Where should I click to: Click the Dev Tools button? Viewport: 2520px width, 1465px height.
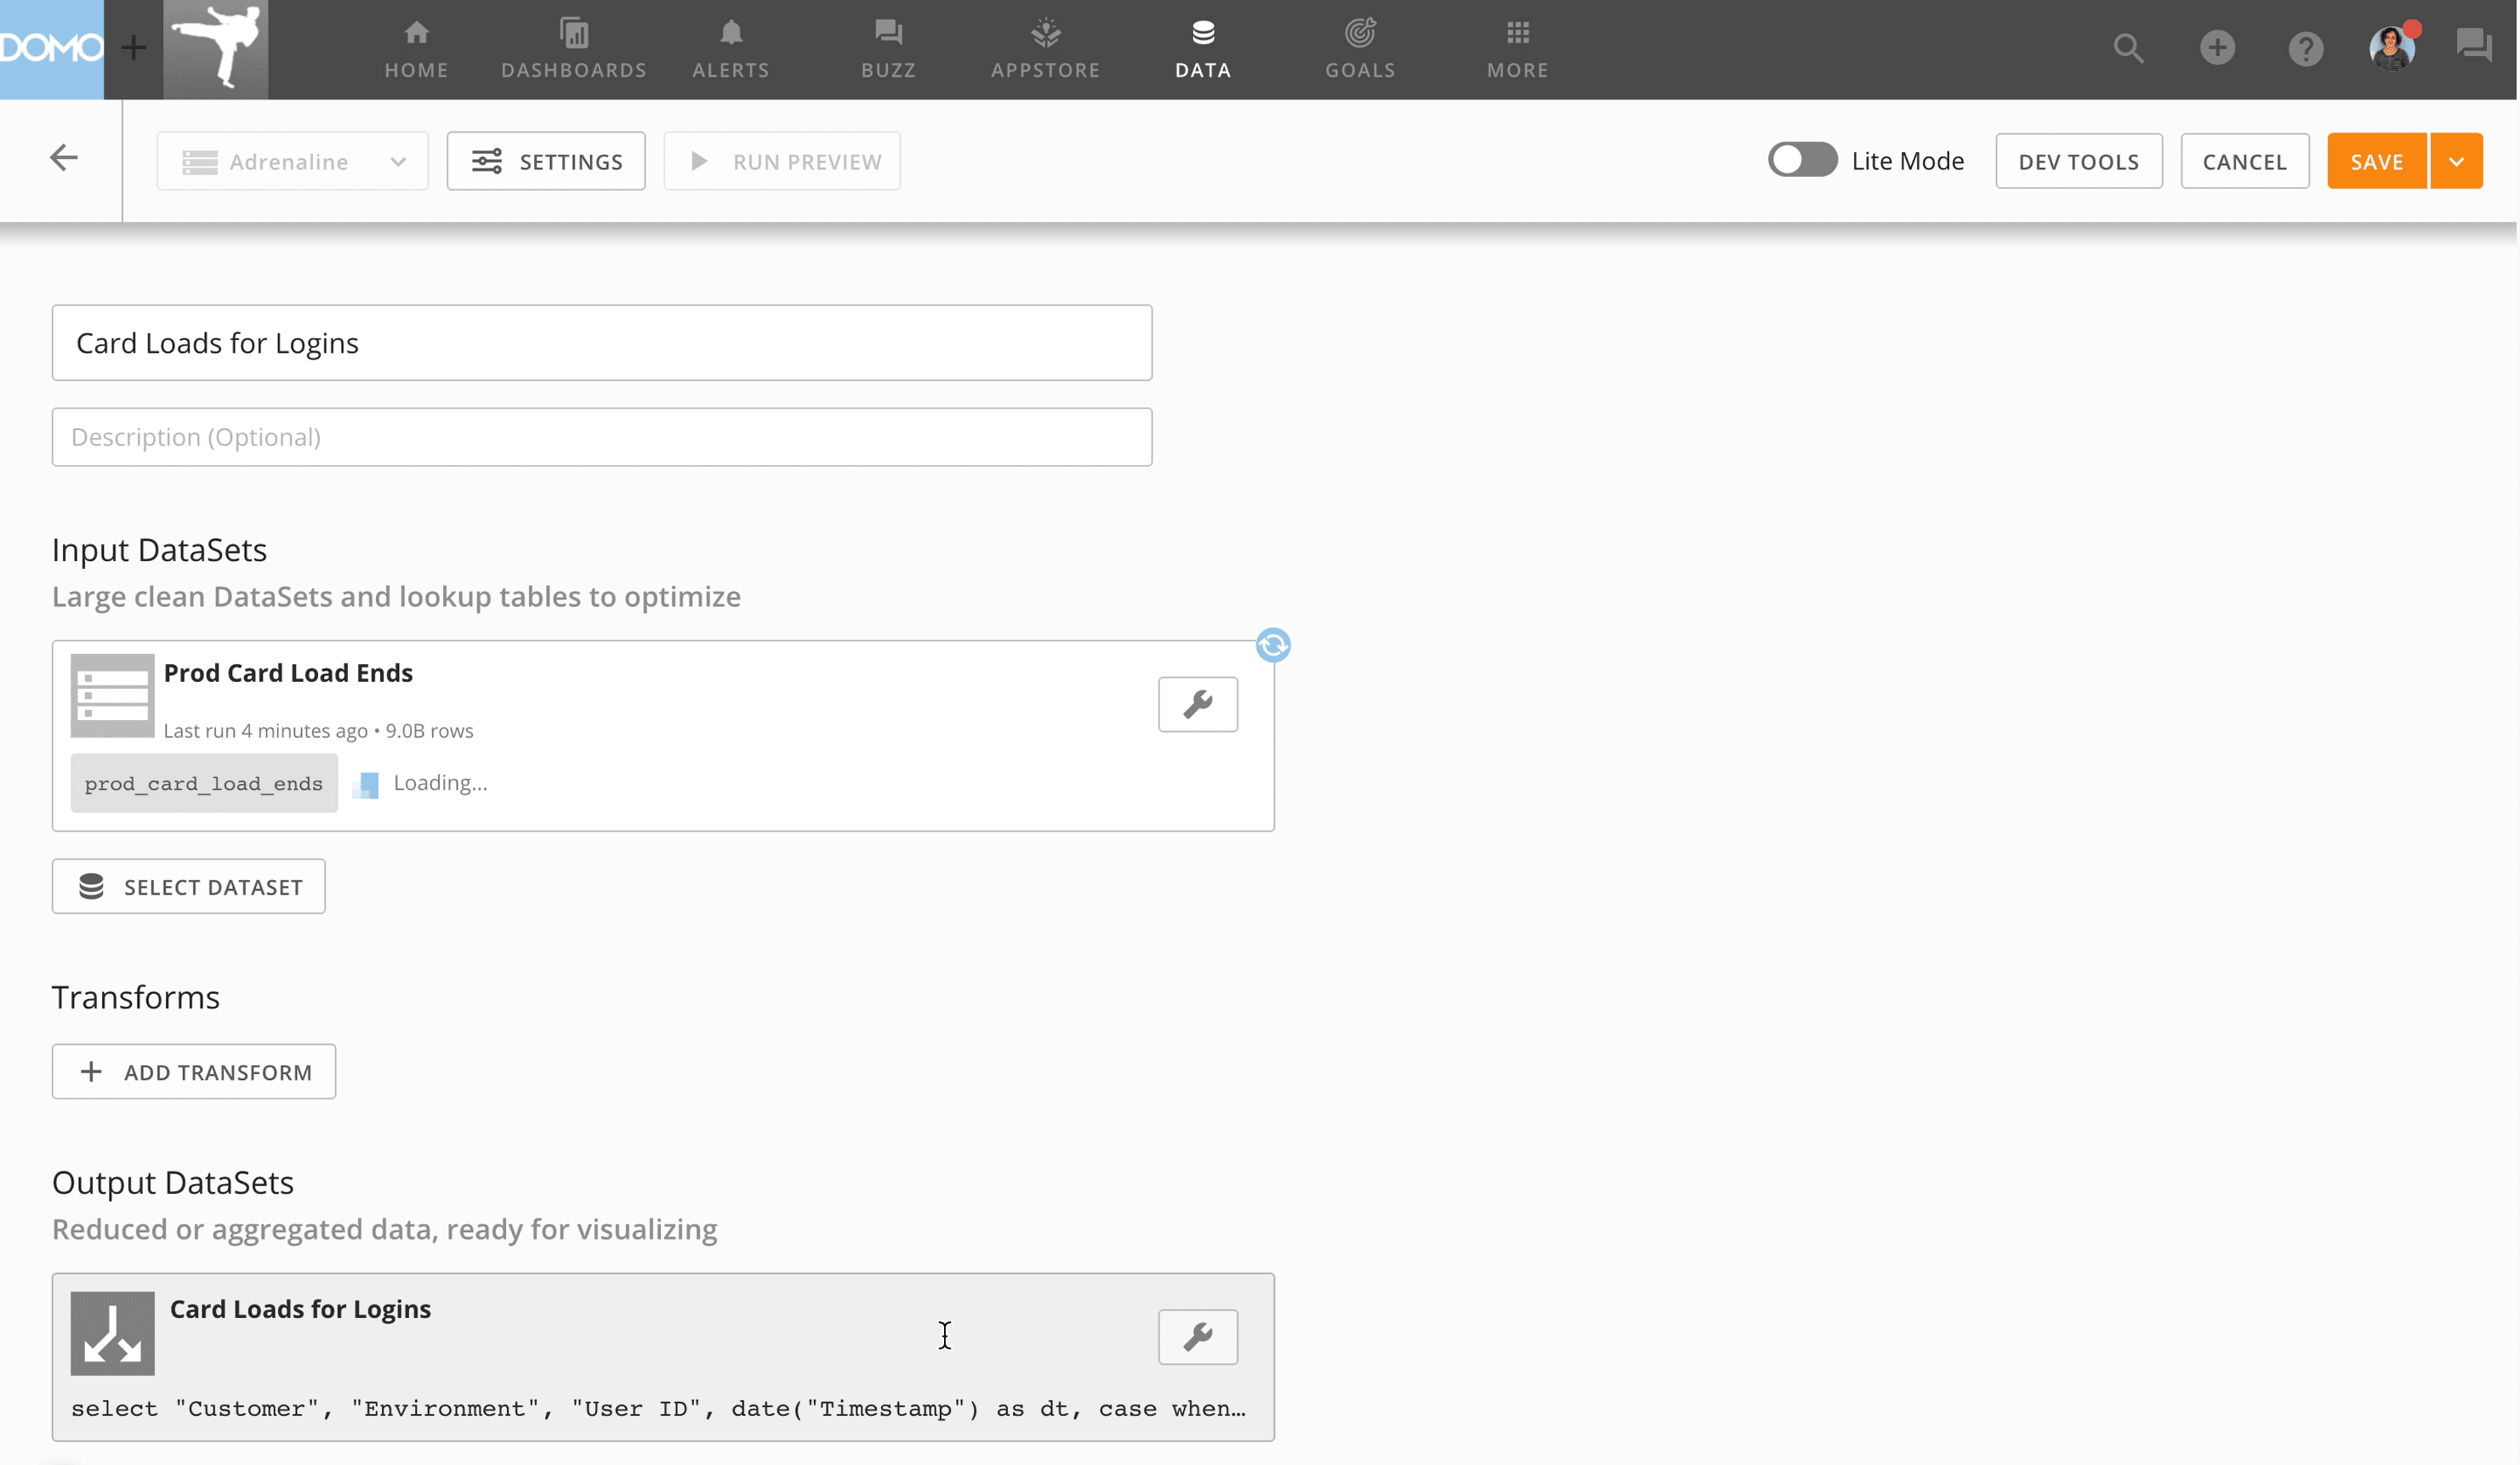pos(2077,162)
